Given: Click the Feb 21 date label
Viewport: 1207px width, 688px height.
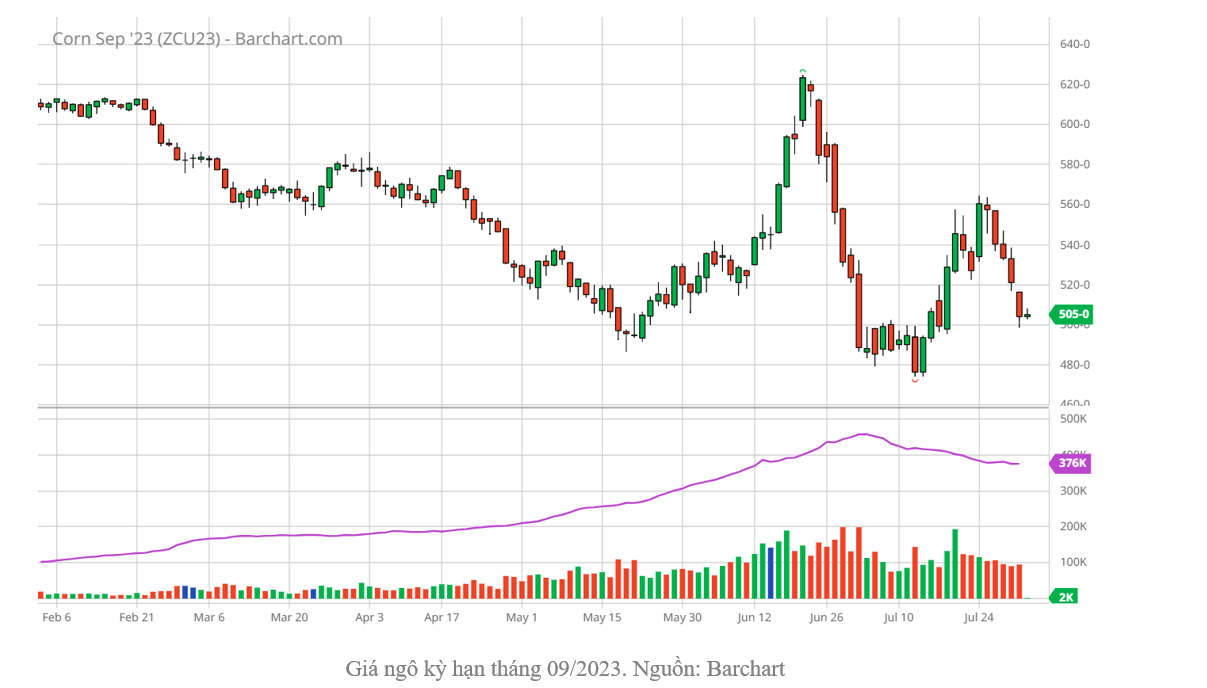Looking at the screenshot, I should (x=136, y=617).
